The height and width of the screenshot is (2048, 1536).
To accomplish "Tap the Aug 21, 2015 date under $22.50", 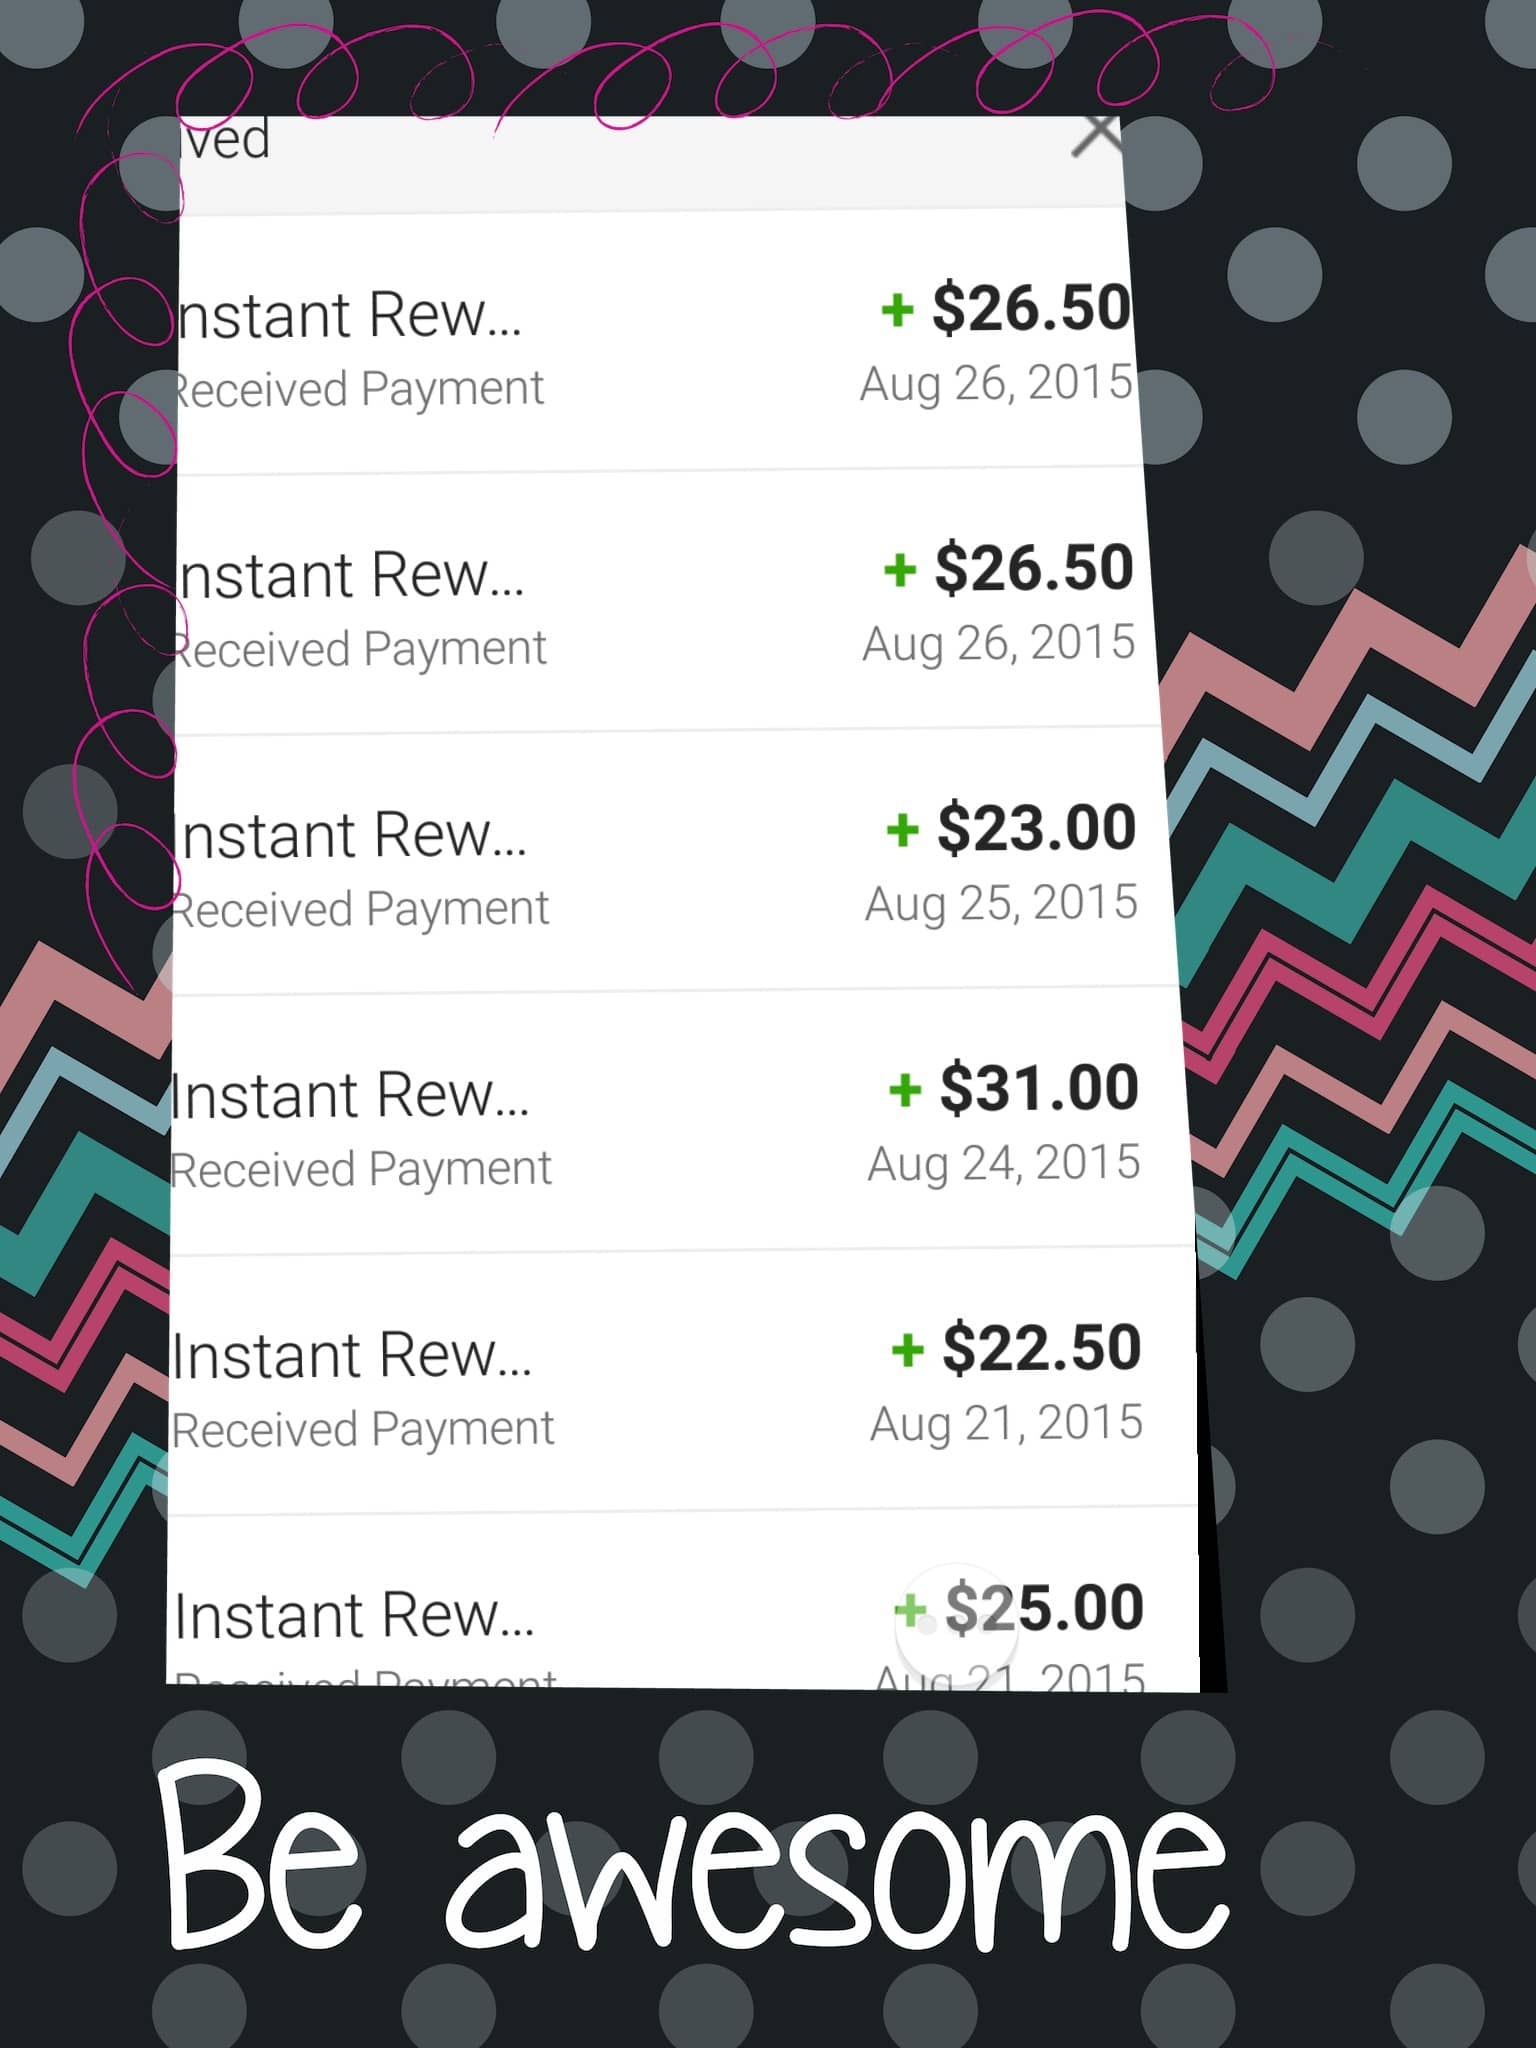I will (1006, 1424).
